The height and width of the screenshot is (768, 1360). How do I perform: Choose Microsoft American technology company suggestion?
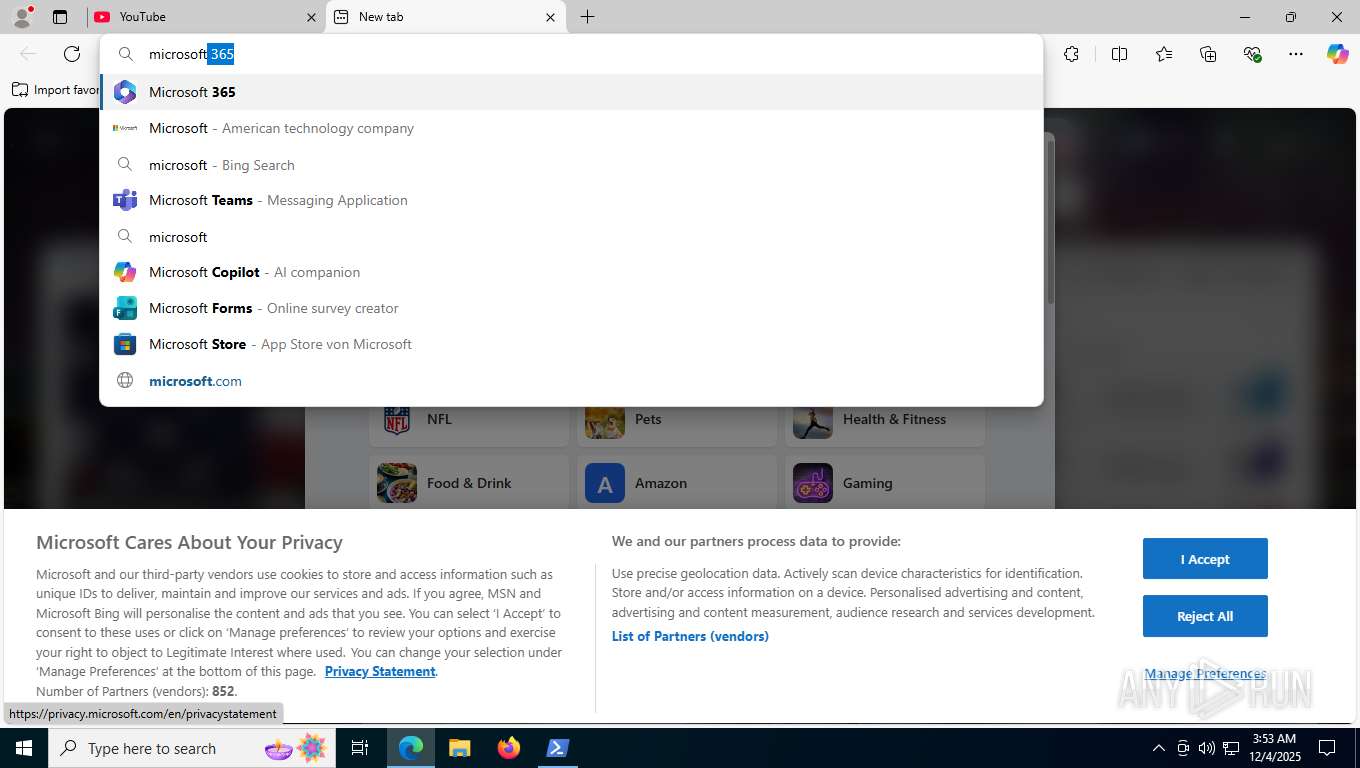[x=571, y=128]
